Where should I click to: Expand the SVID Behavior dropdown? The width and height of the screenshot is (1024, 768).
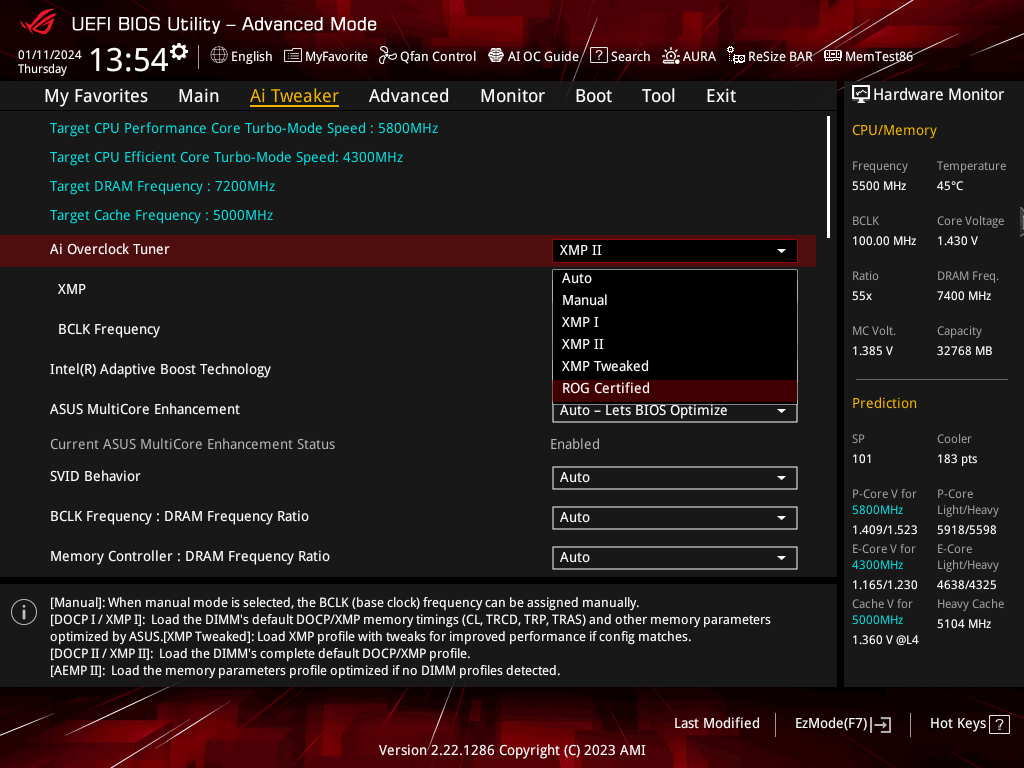point(674,478)
